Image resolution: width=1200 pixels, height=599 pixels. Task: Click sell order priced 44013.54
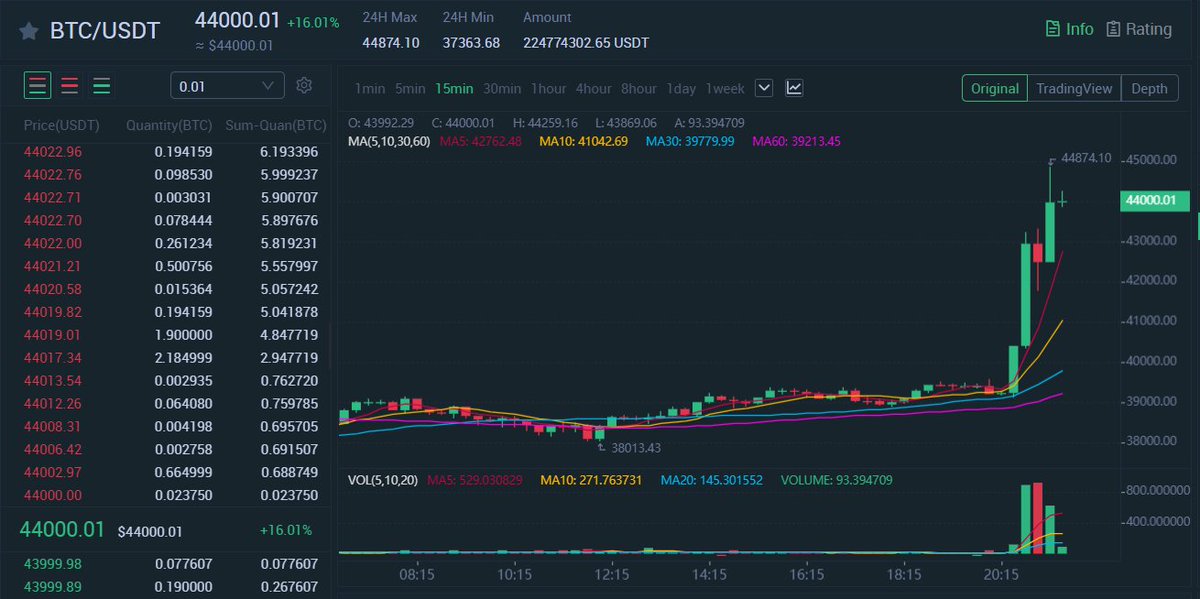tap(170, 381)
